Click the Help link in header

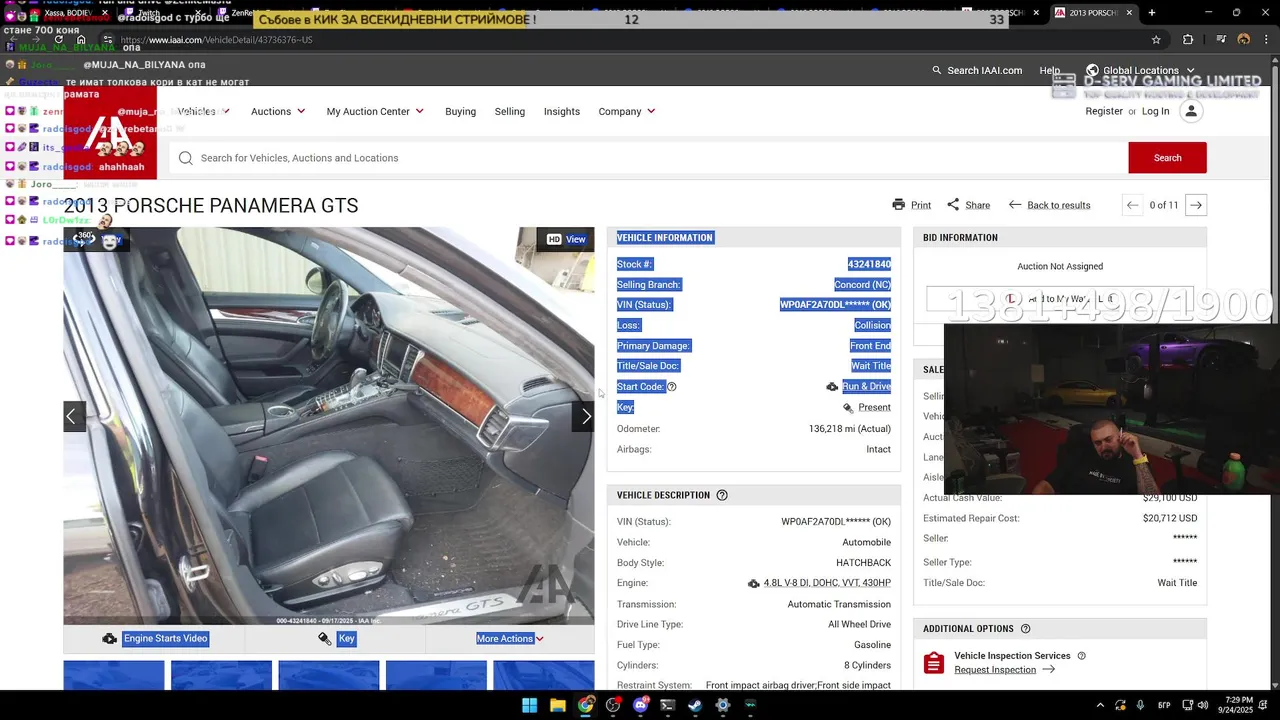coord(1049,70)
